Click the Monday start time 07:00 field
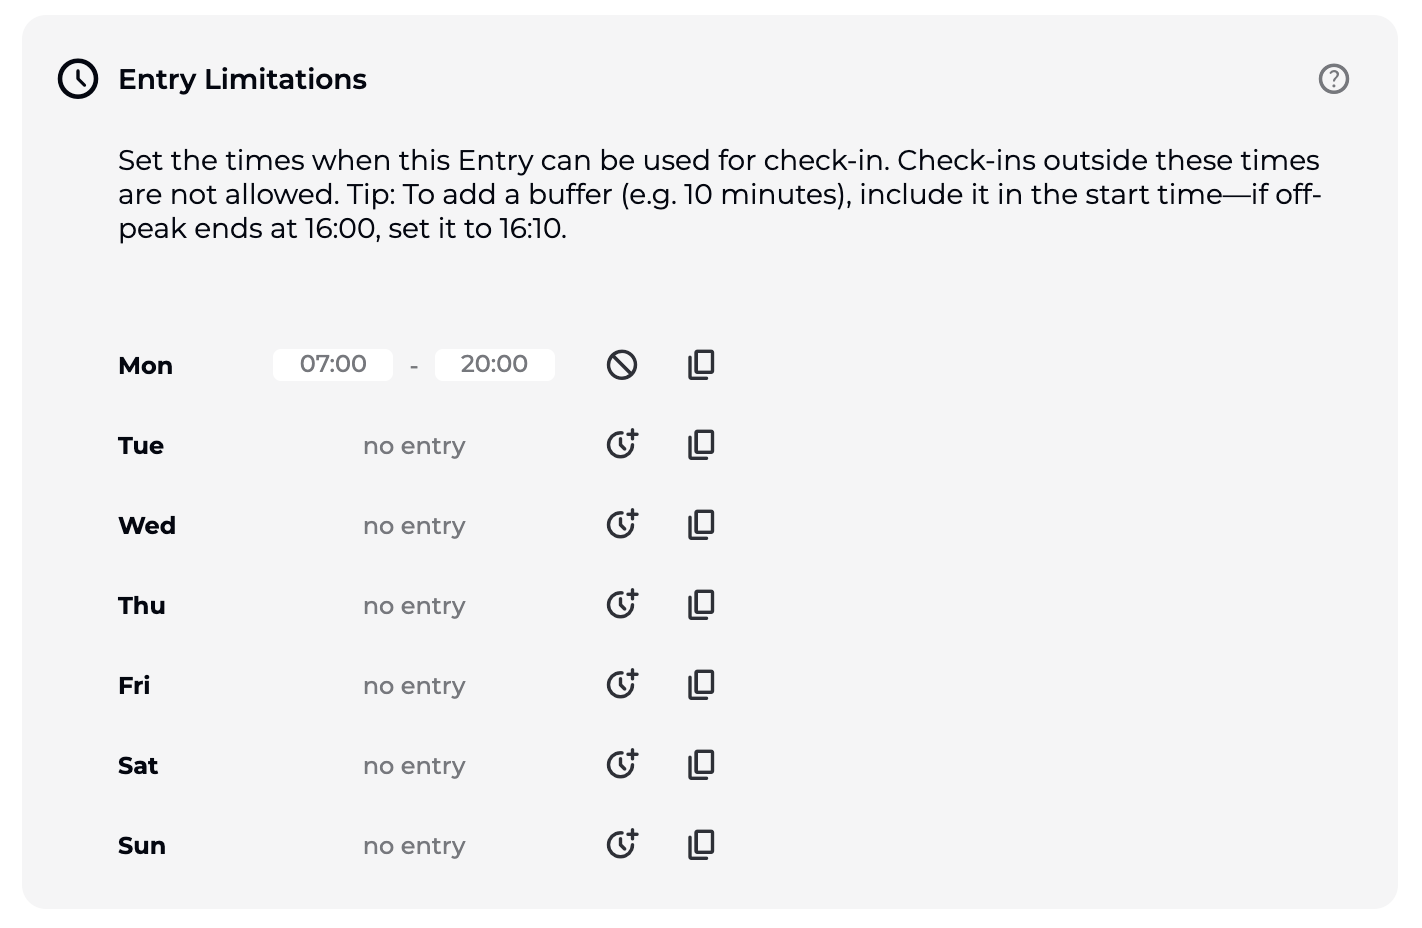Screen dimensions: 1422x928 (x=333, y=364)
